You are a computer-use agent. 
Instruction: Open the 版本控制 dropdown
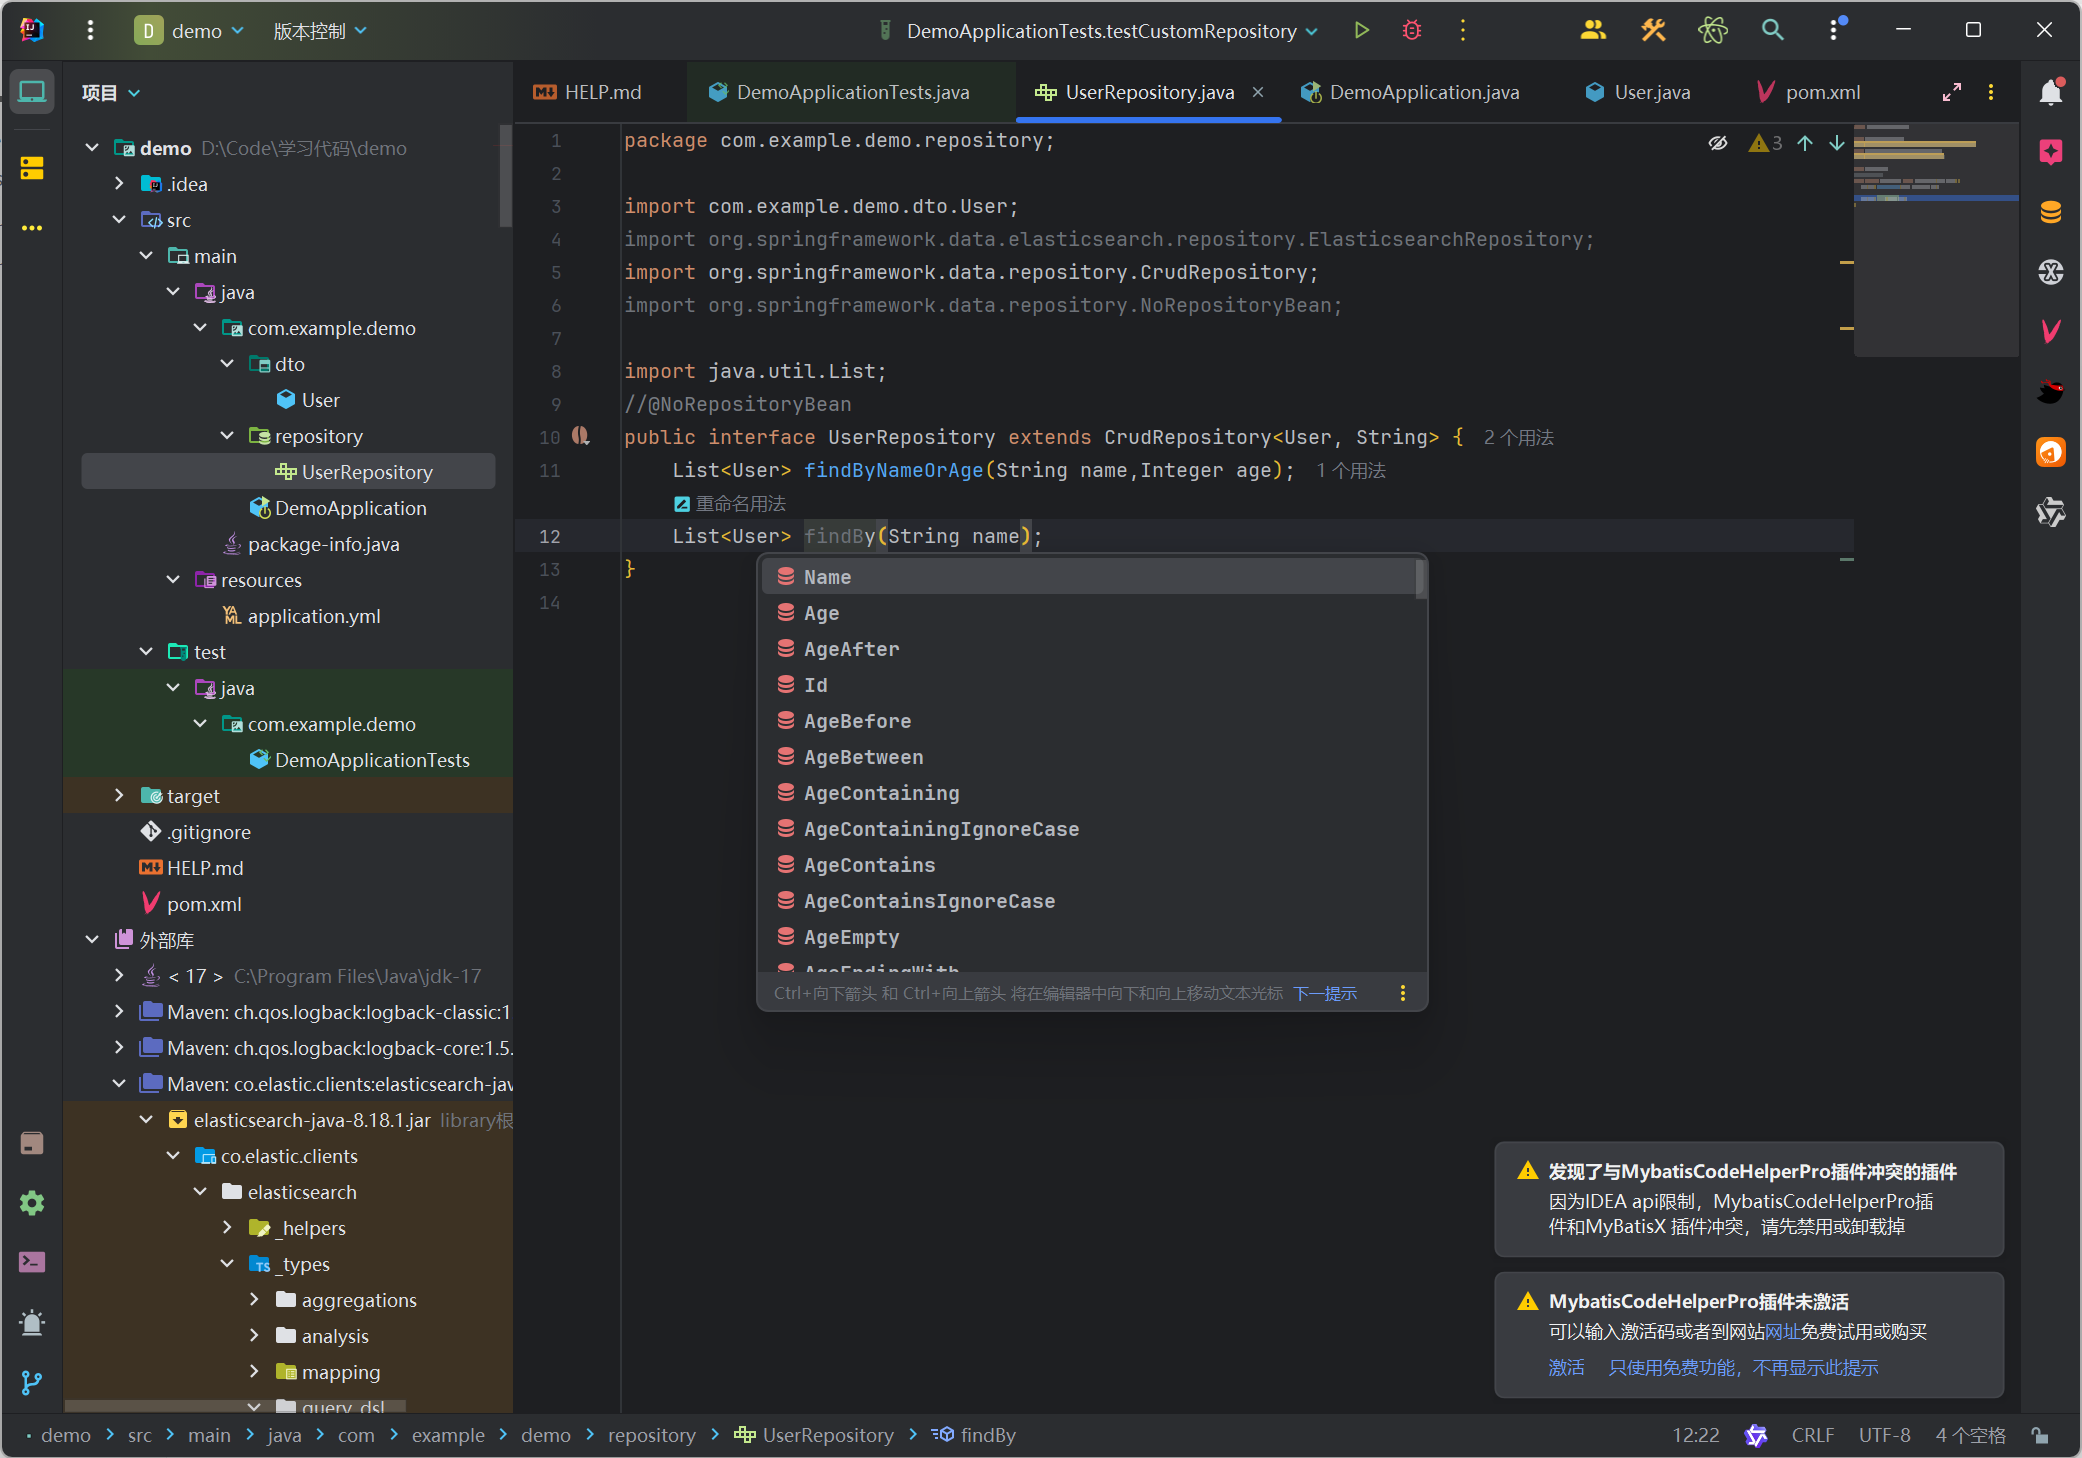320,31
